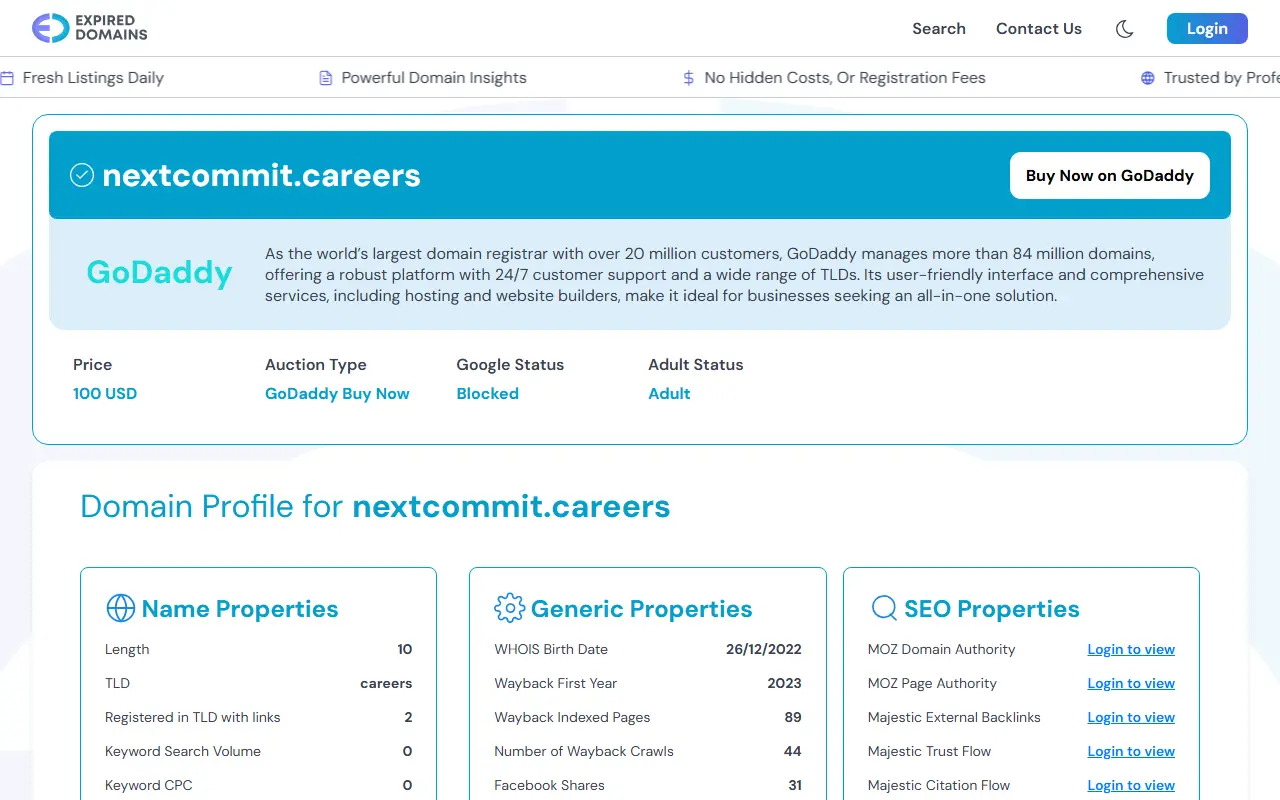Screen dimensions: 1280x800
Task: Click Login to view for MOZ Page Authority
Action: (1131, 683)
